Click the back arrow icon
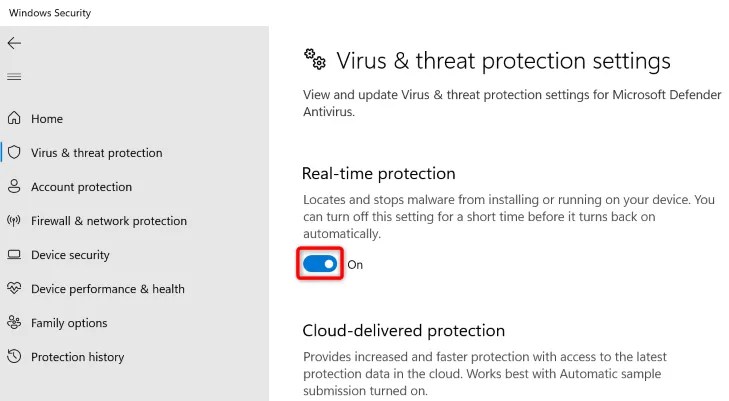The width and height of the screenshot is (729, 401). coord(14,43)
